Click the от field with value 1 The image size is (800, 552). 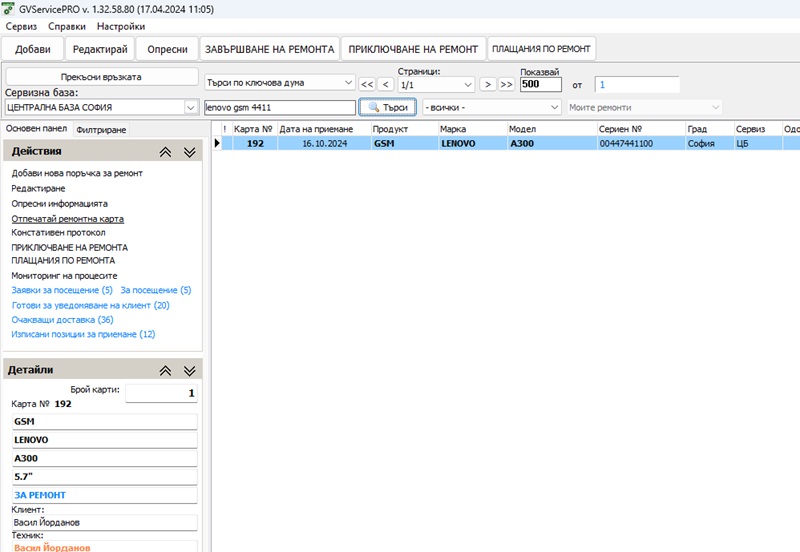[637, 85]
